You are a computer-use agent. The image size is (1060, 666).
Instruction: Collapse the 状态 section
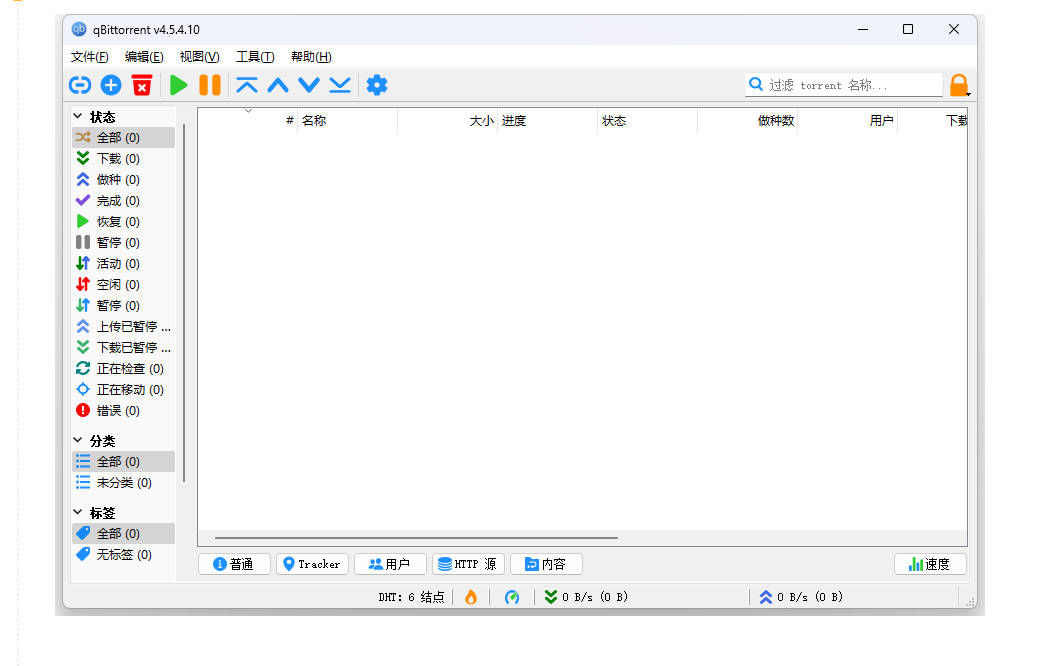tap(78, 116)
